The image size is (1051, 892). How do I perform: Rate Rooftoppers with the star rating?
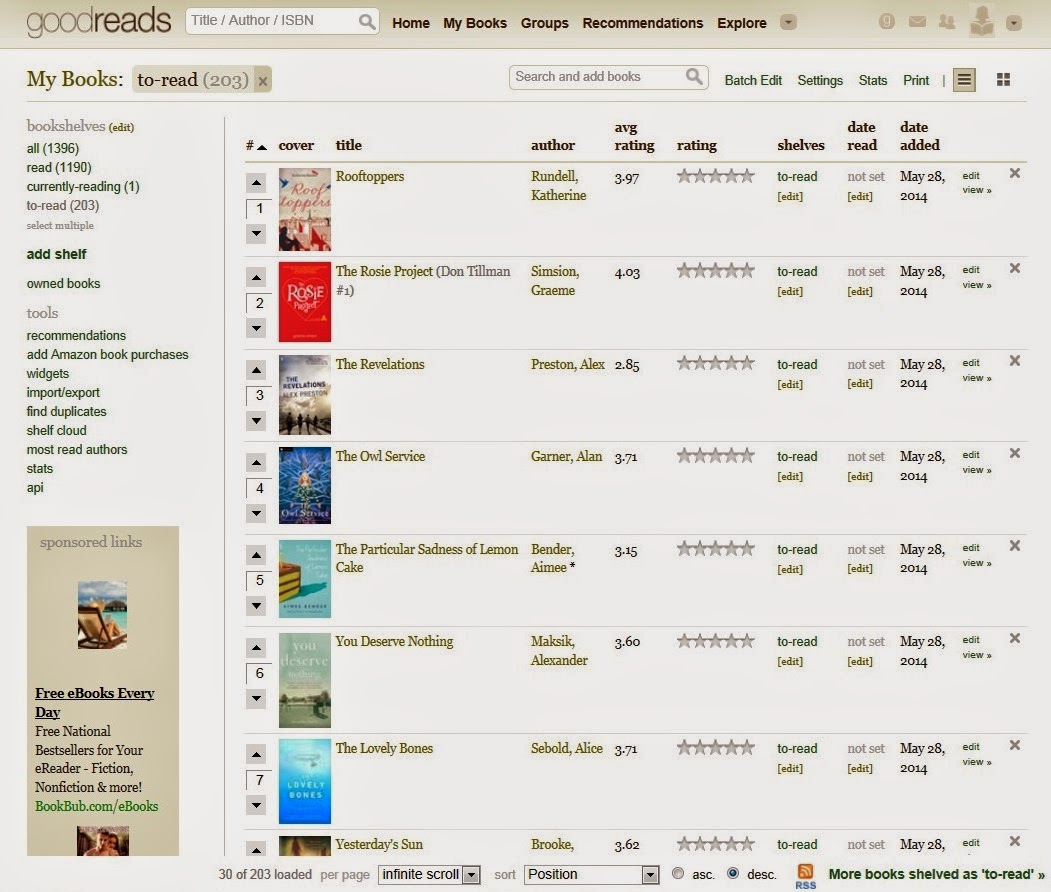(x=716, y=176)
